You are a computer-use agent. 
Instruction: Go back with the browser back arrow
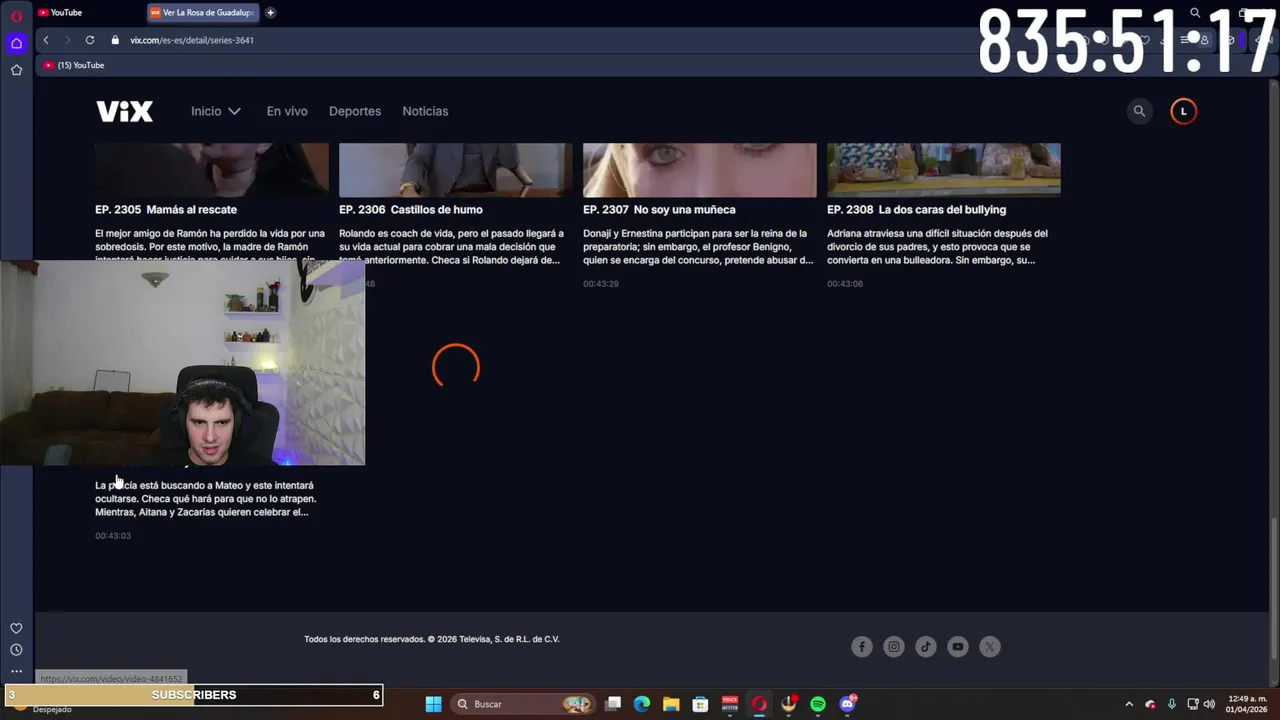point(46,40)
